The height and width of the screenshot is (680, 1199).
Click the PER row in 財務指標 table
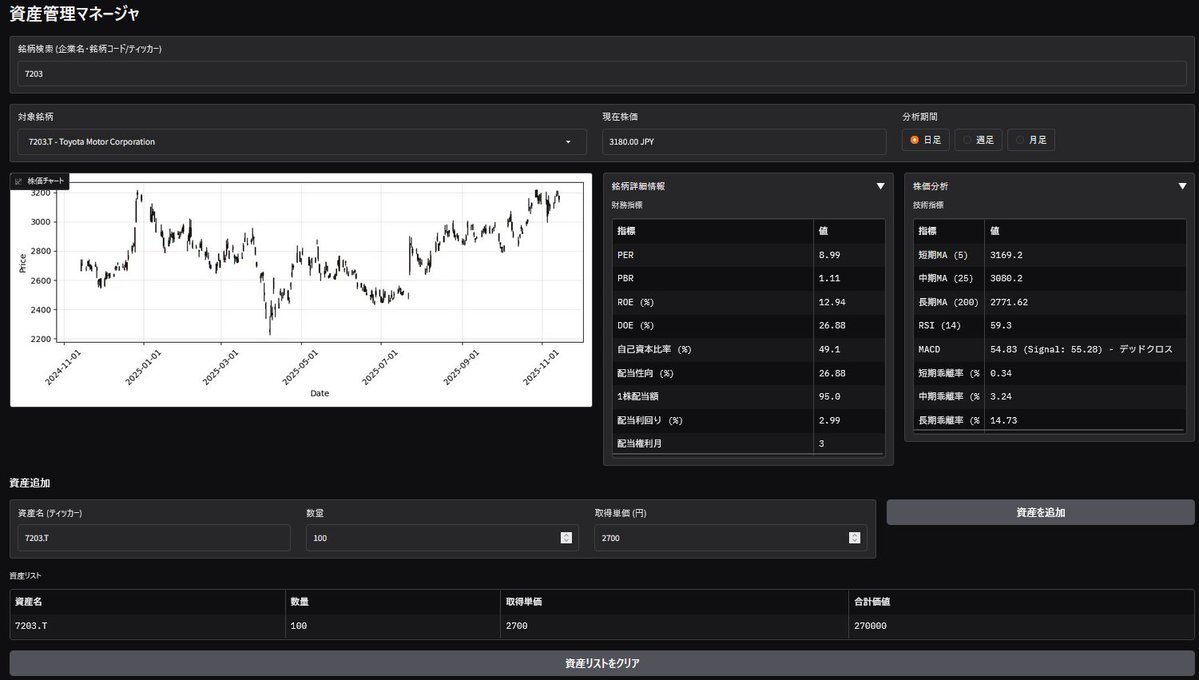pyautogui.click(x=713, y=255)
